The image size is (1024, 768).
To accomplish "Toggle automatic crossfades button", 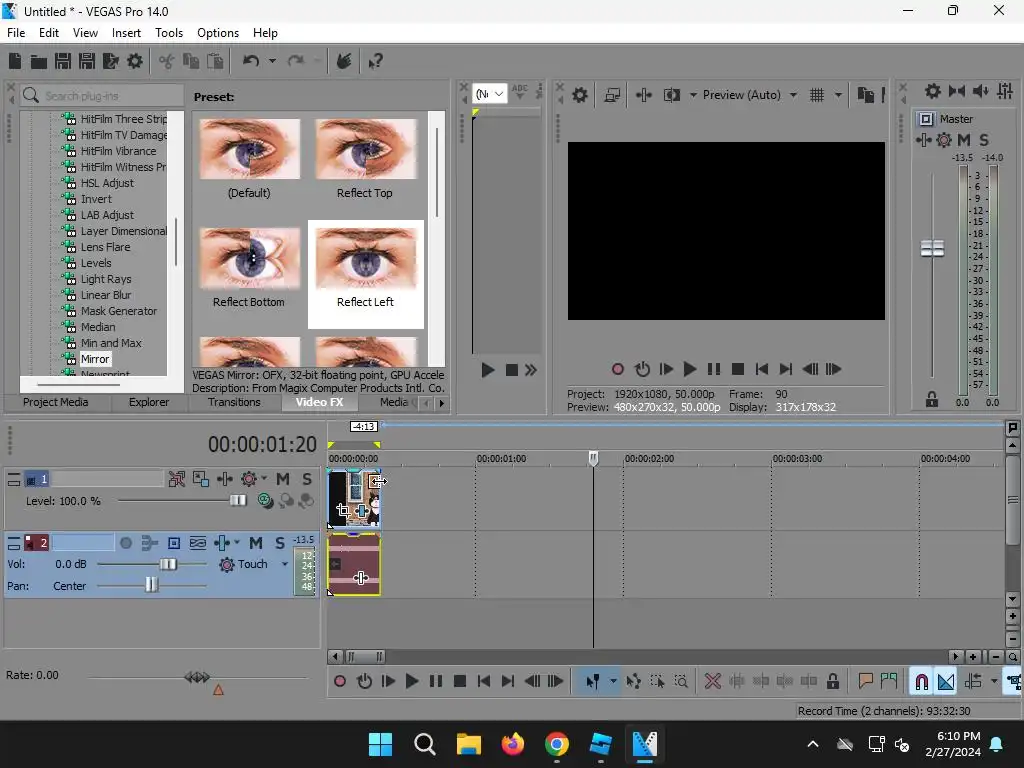I will pyautogui.click(x=946, y=681).
